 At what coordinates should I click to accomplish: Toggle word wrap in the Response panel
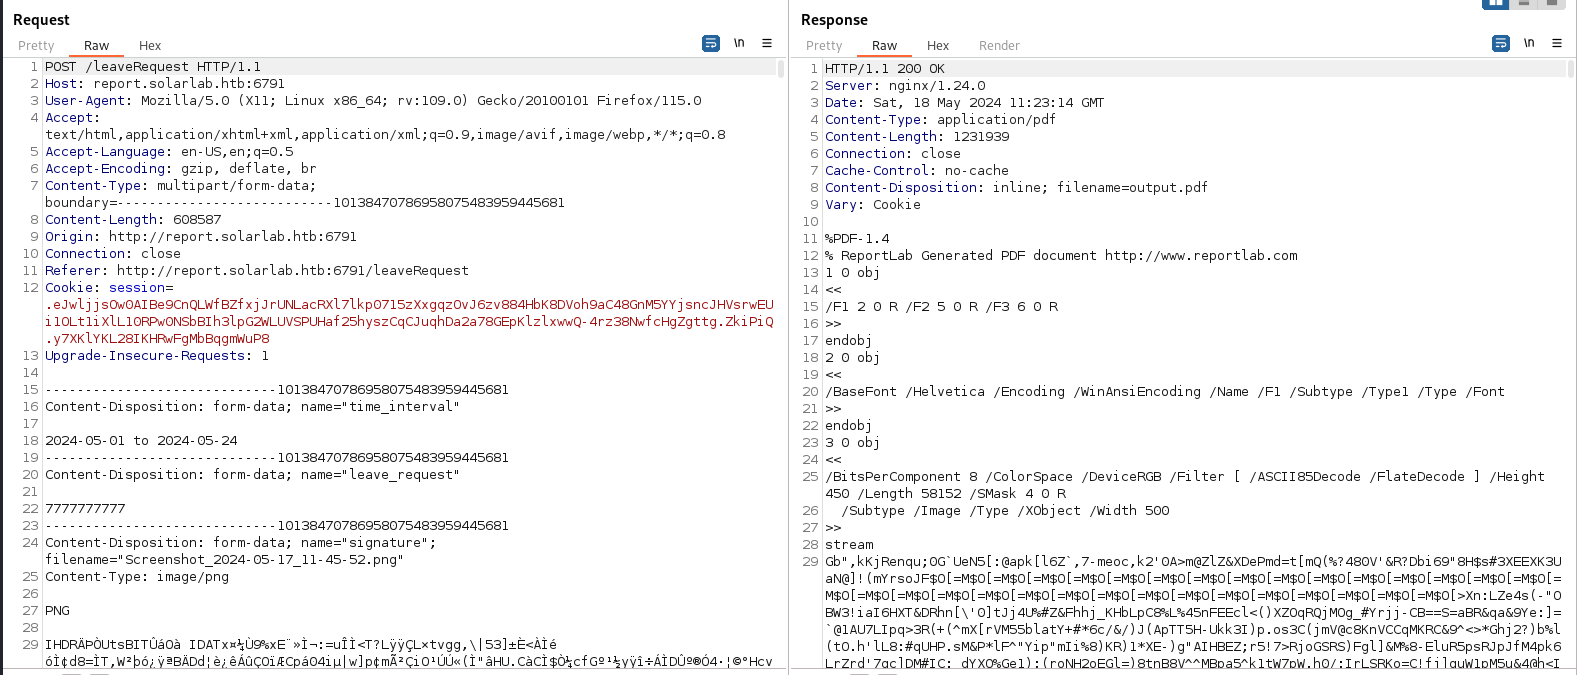pyautogui.click(x=1500, y=43)
